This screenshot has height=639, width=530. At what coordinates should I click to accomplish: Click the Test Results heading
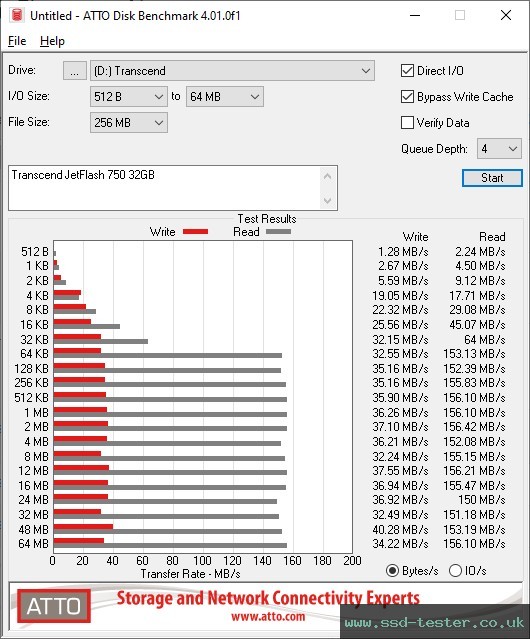pos(267,219)
